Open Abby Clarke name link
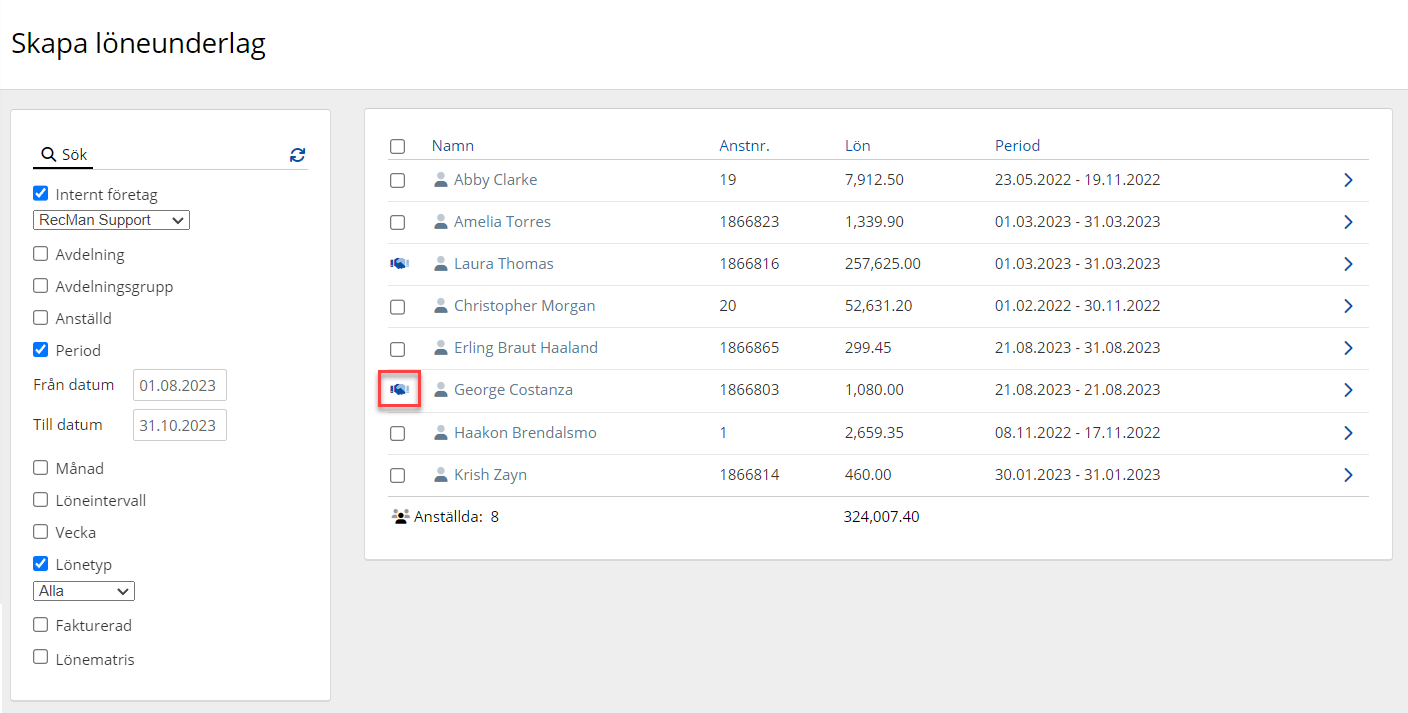Image resolution: width=1408 pixels, height=713 pixels. 495,180
